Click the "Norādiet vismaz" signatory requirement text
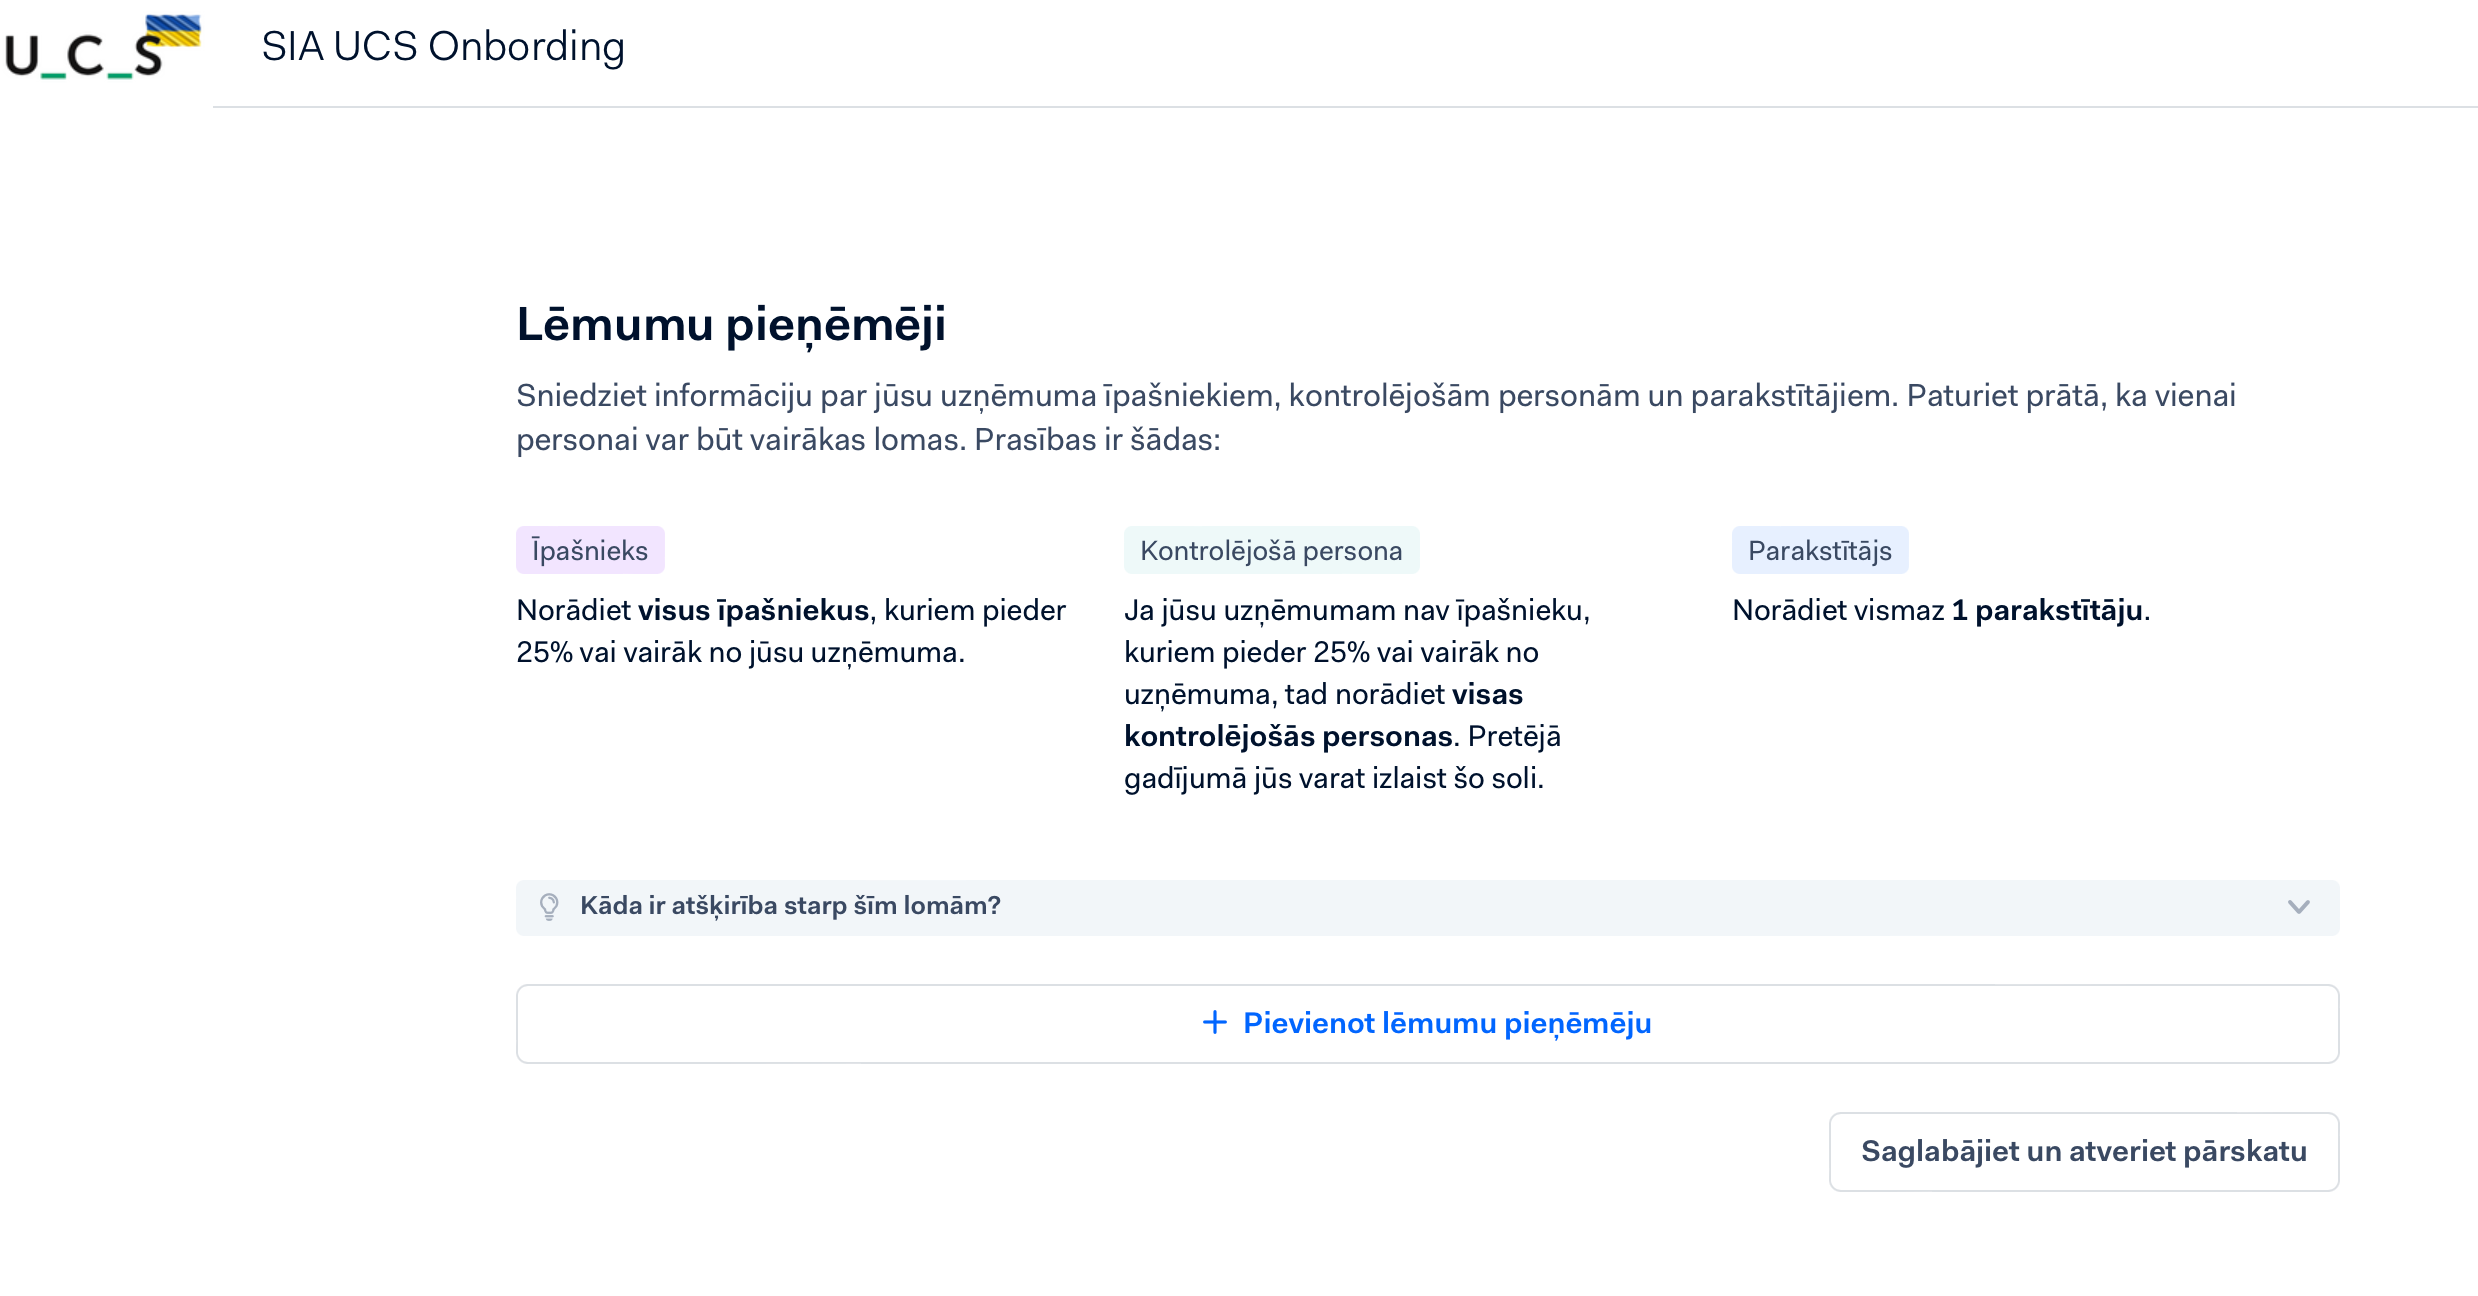This screenshot has height=1296, width=2478. click(1838, 610)
